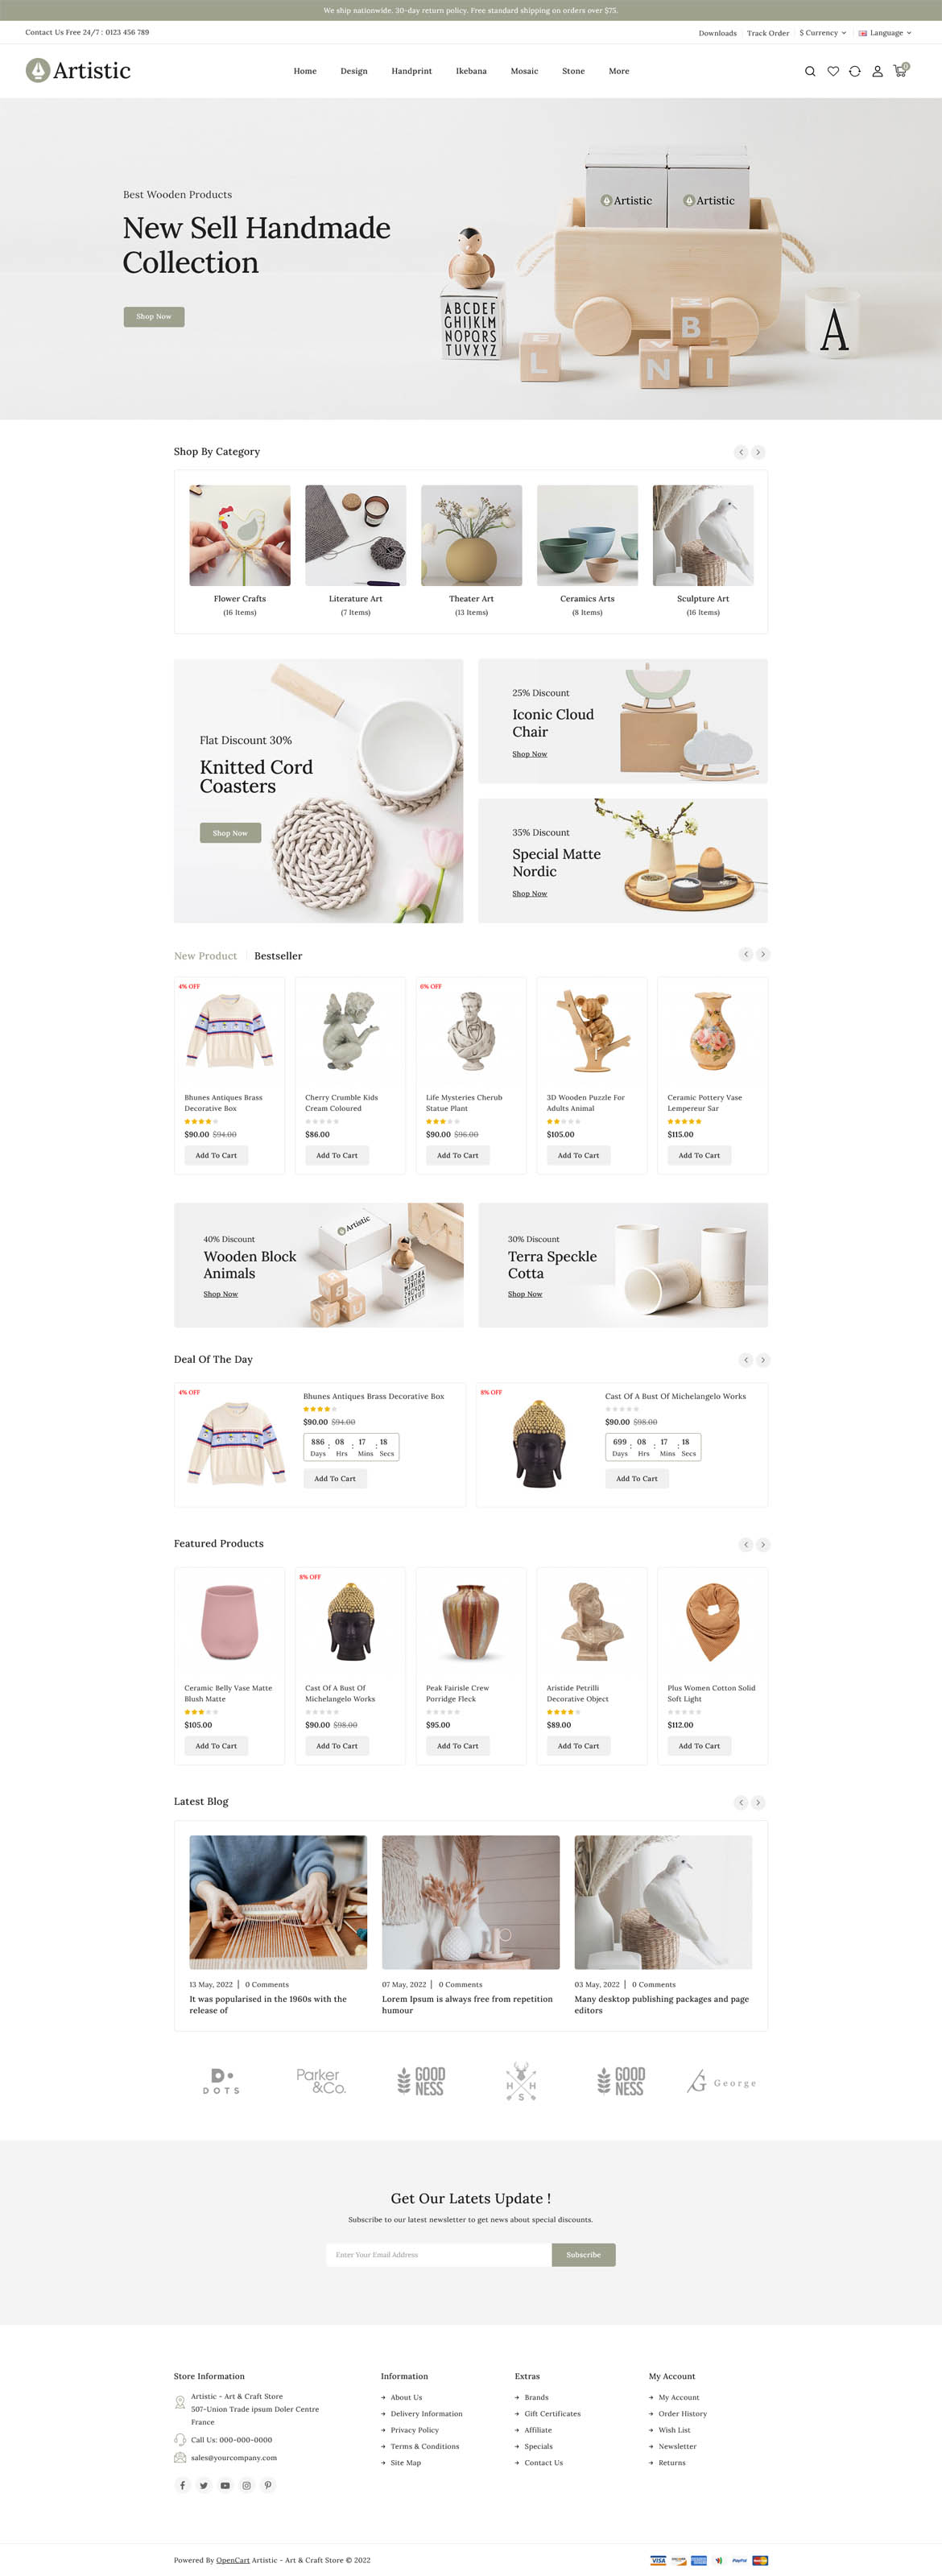Open the Instagram social icon in footer
The width and height of the screenshot is (942, 2576).
point(246,2485)
